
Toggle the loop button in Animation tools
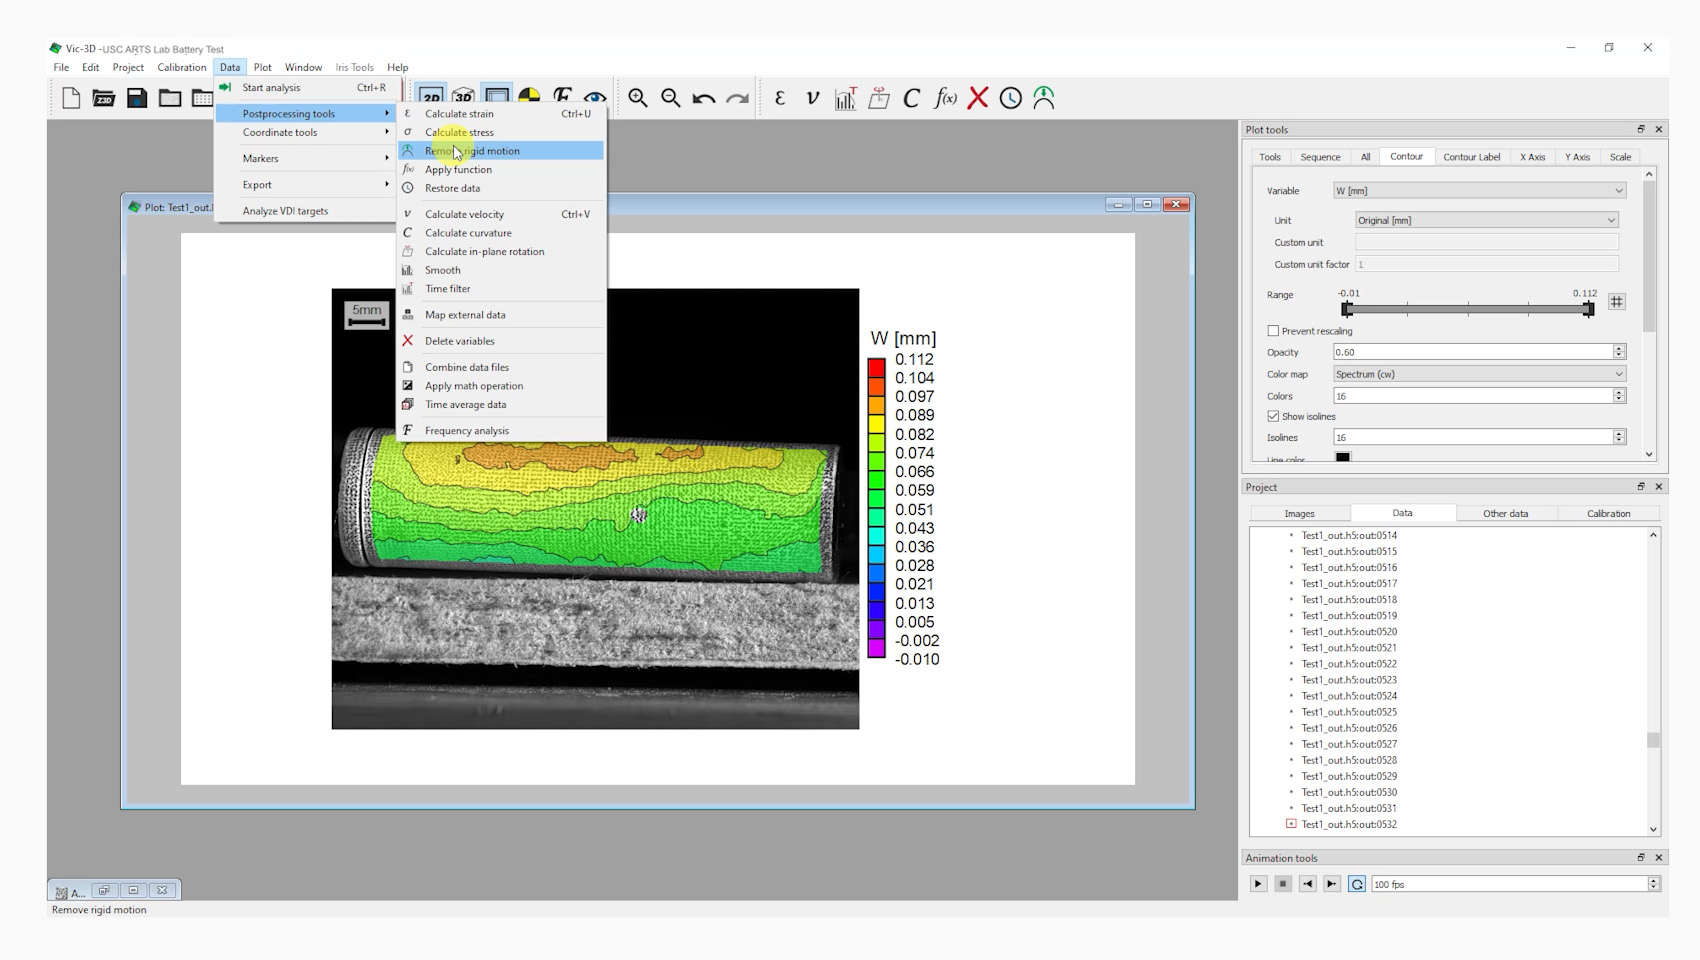(1357, 884)
